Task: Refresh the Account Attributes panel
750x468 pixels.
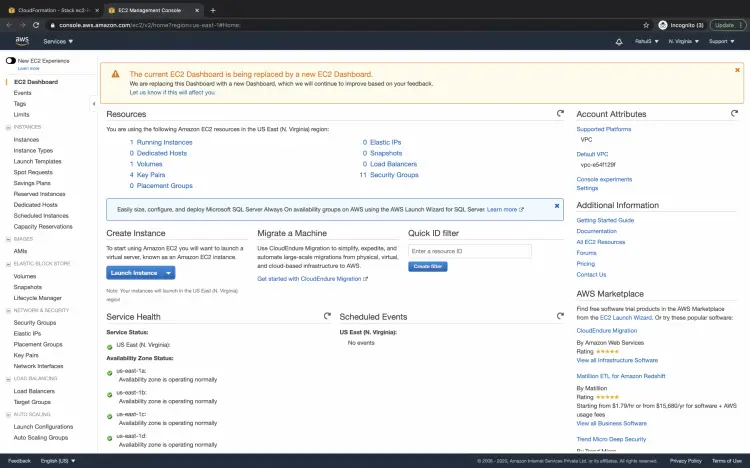Action: pyautogui.click(x=738, y=114)
